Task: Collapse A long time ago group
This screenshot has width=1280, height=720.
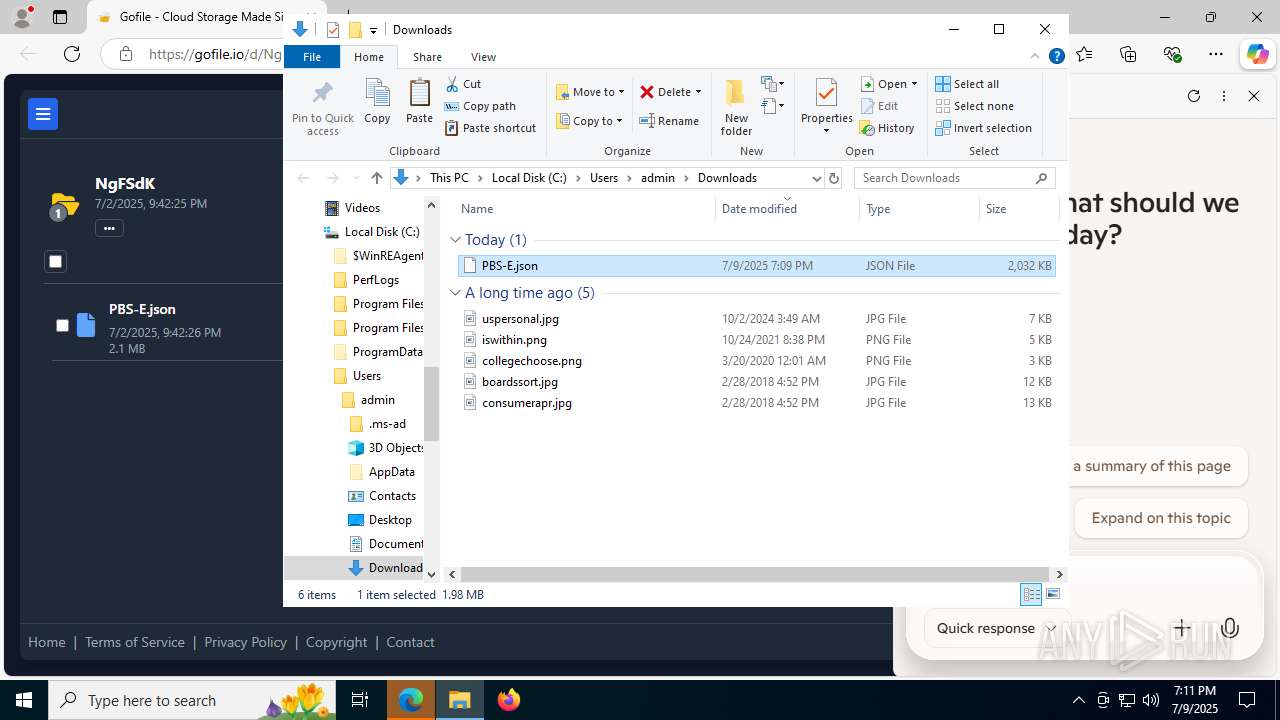Action: click(456, 293)
